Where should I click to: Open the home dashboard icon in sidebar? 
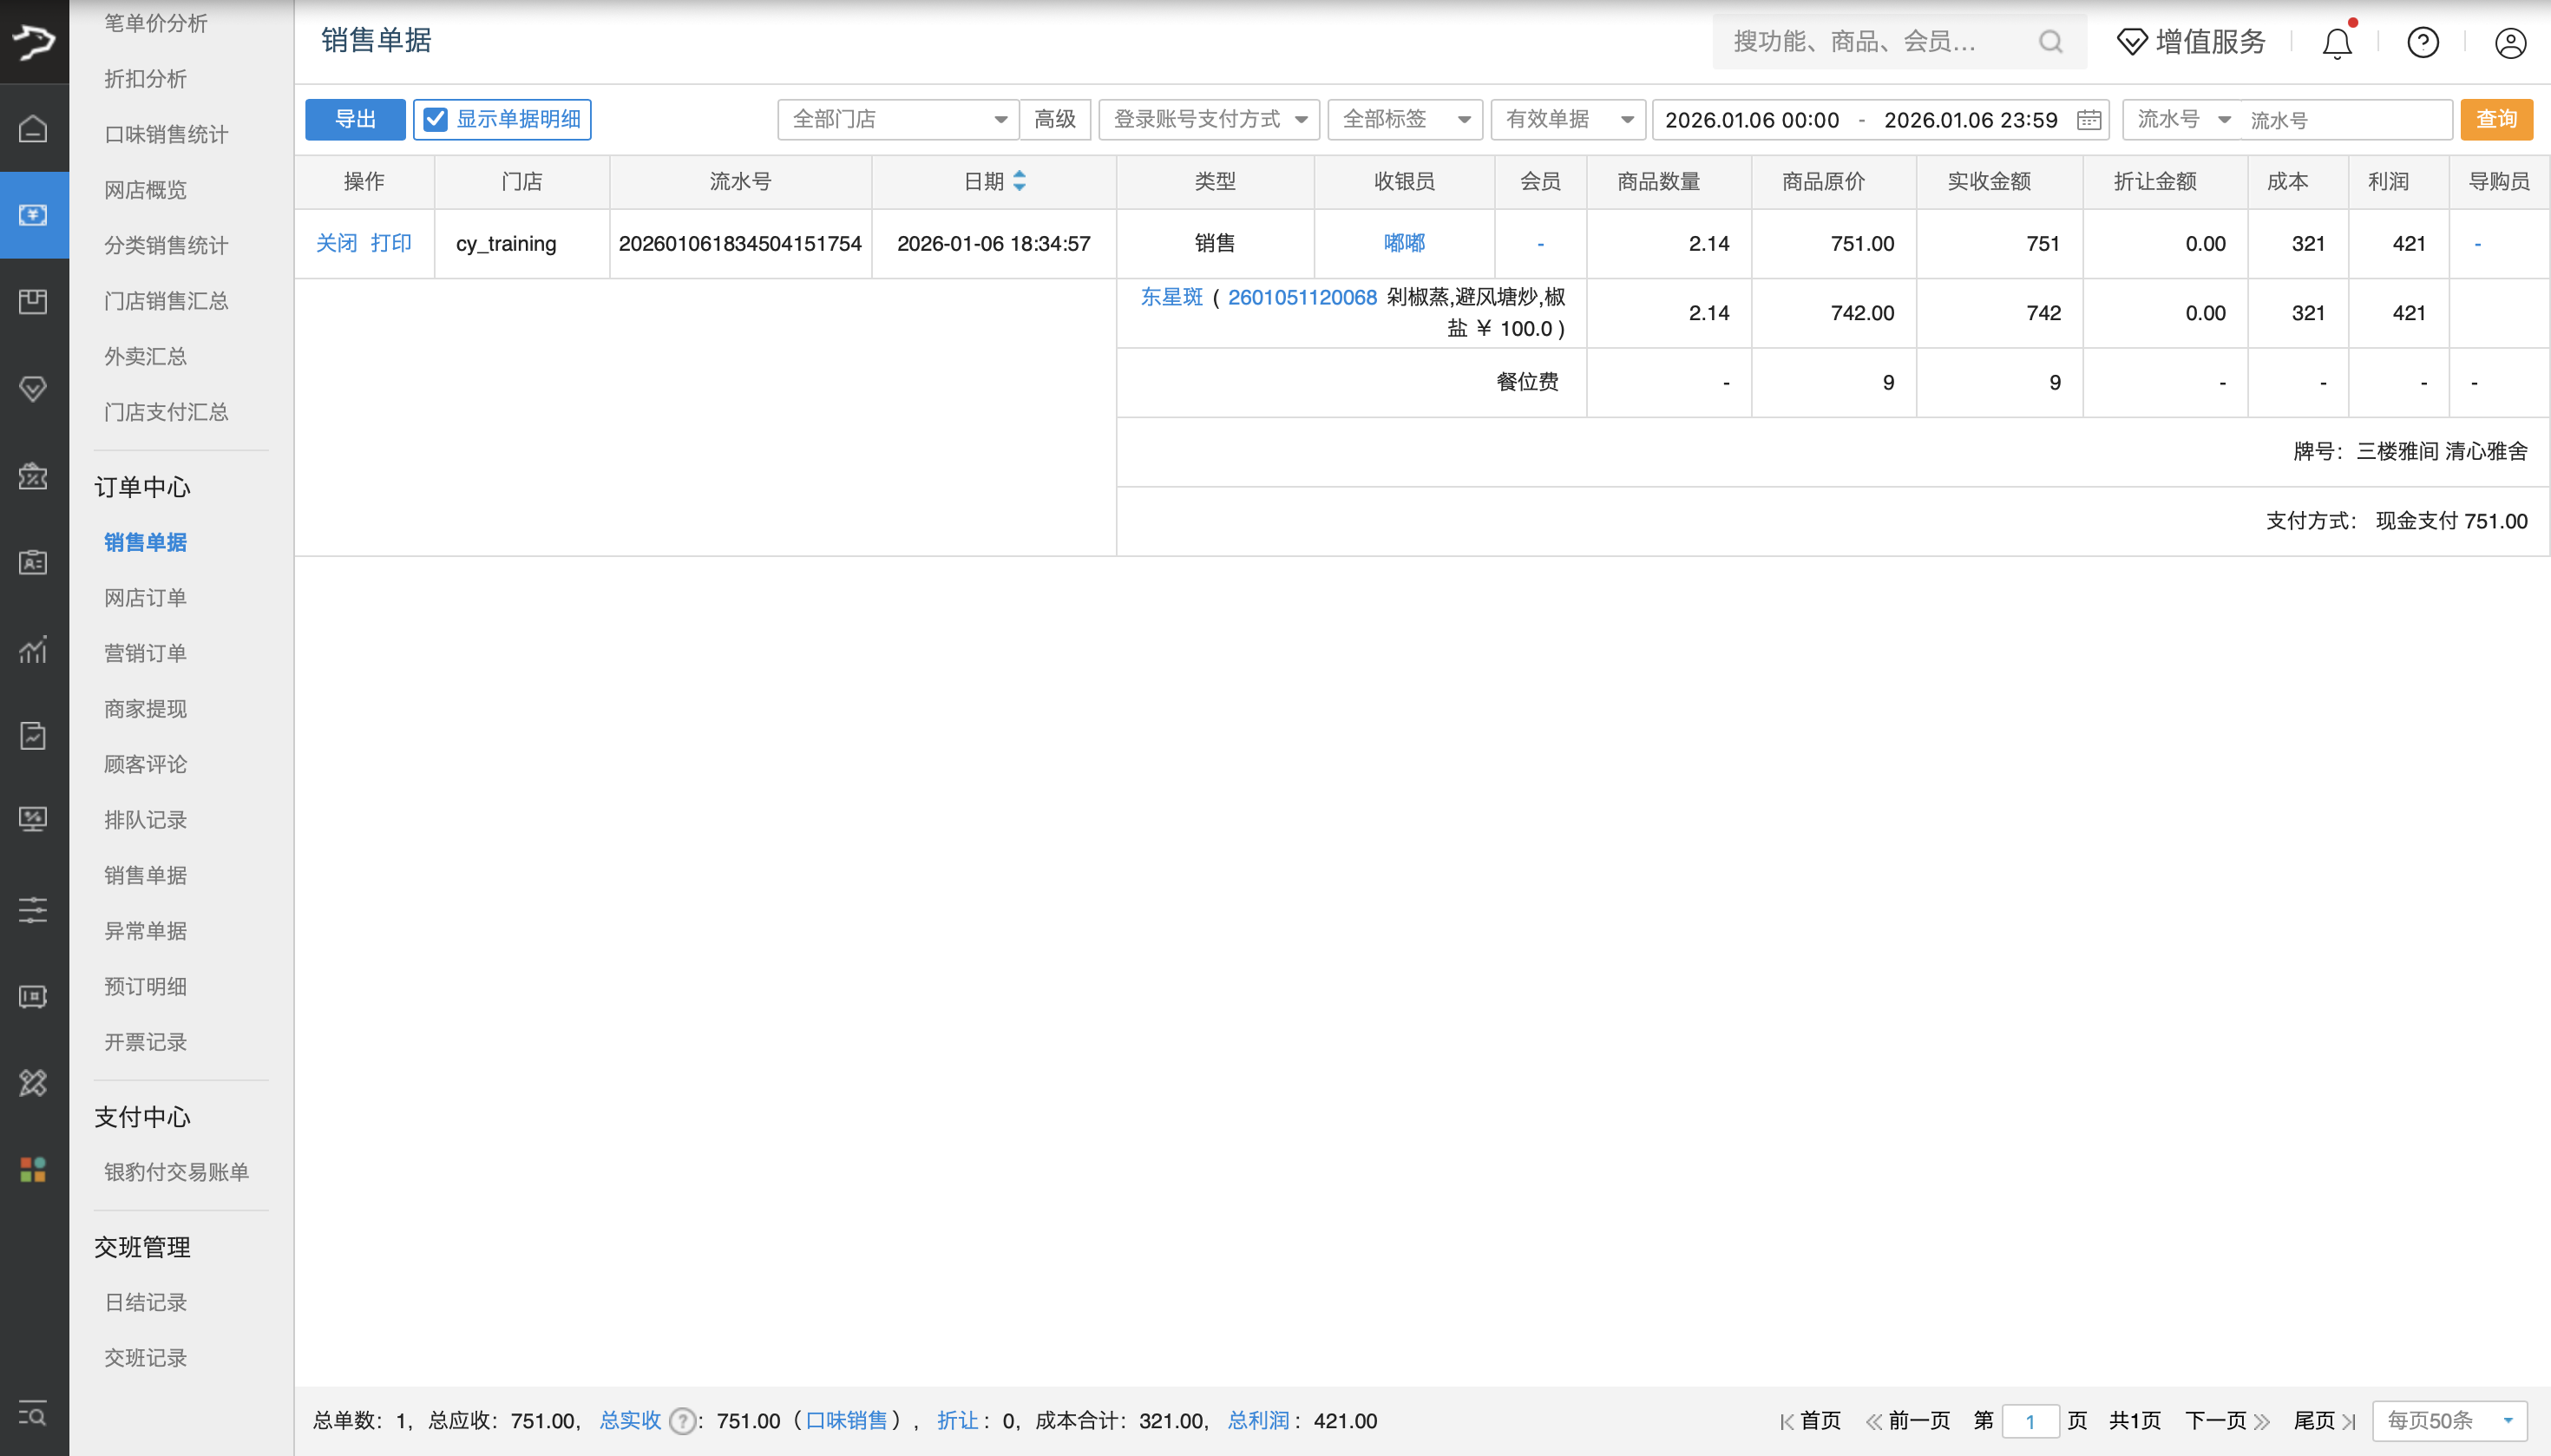coord(34,130)
